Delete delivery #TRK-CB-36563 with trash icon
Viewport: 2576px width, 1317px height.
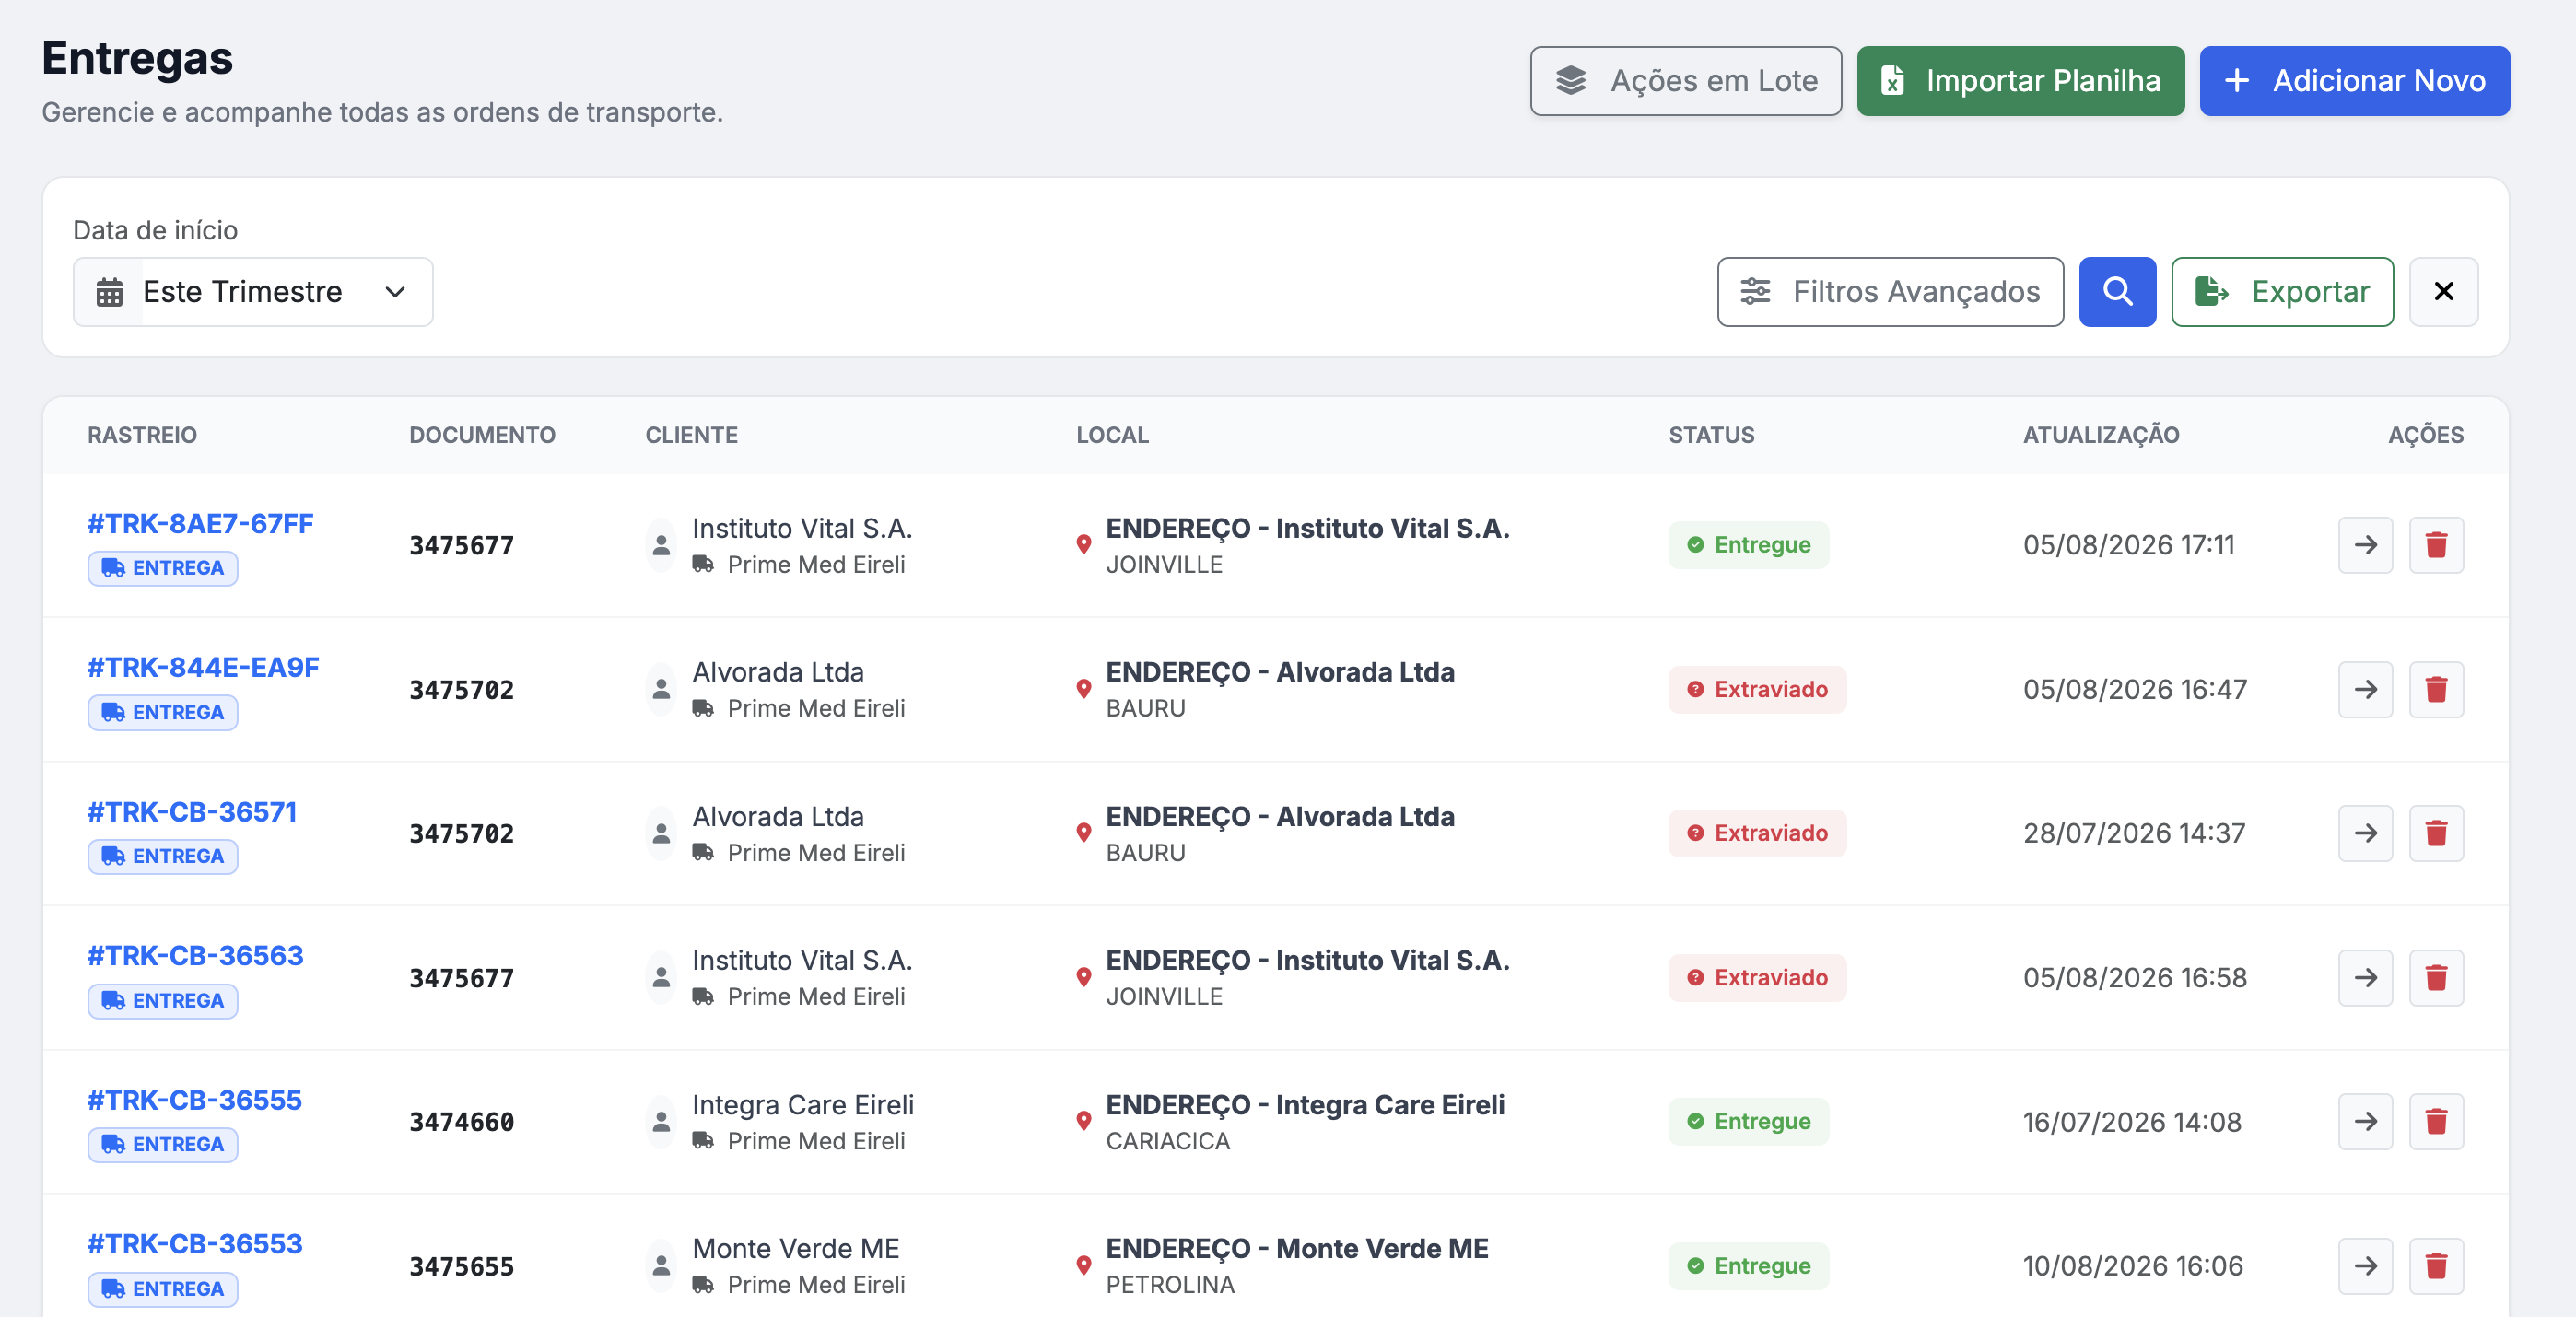(x=2436, y=977)
